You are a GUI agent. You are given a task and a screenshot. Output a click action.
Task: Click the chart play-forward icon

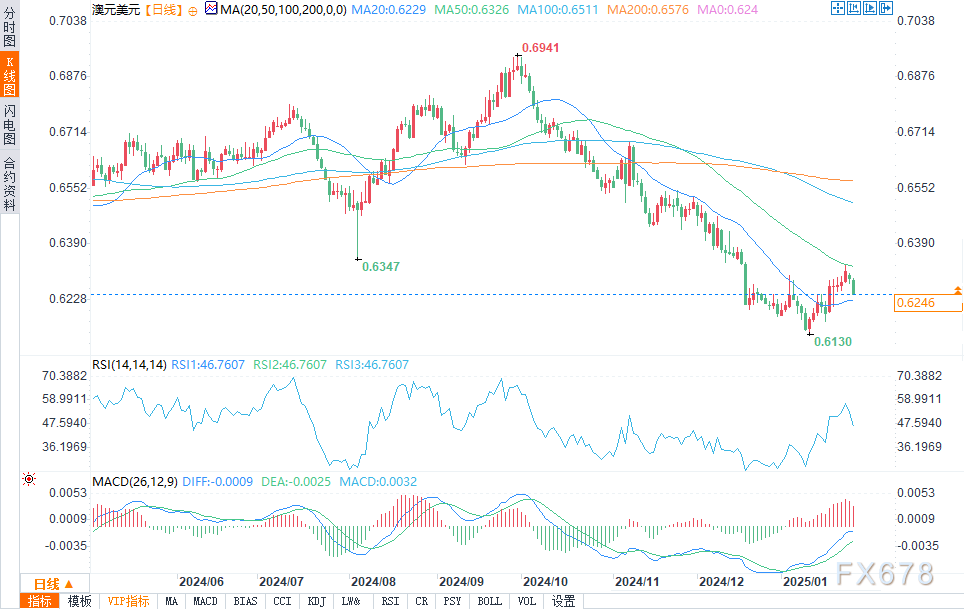(x=869, y=8)
